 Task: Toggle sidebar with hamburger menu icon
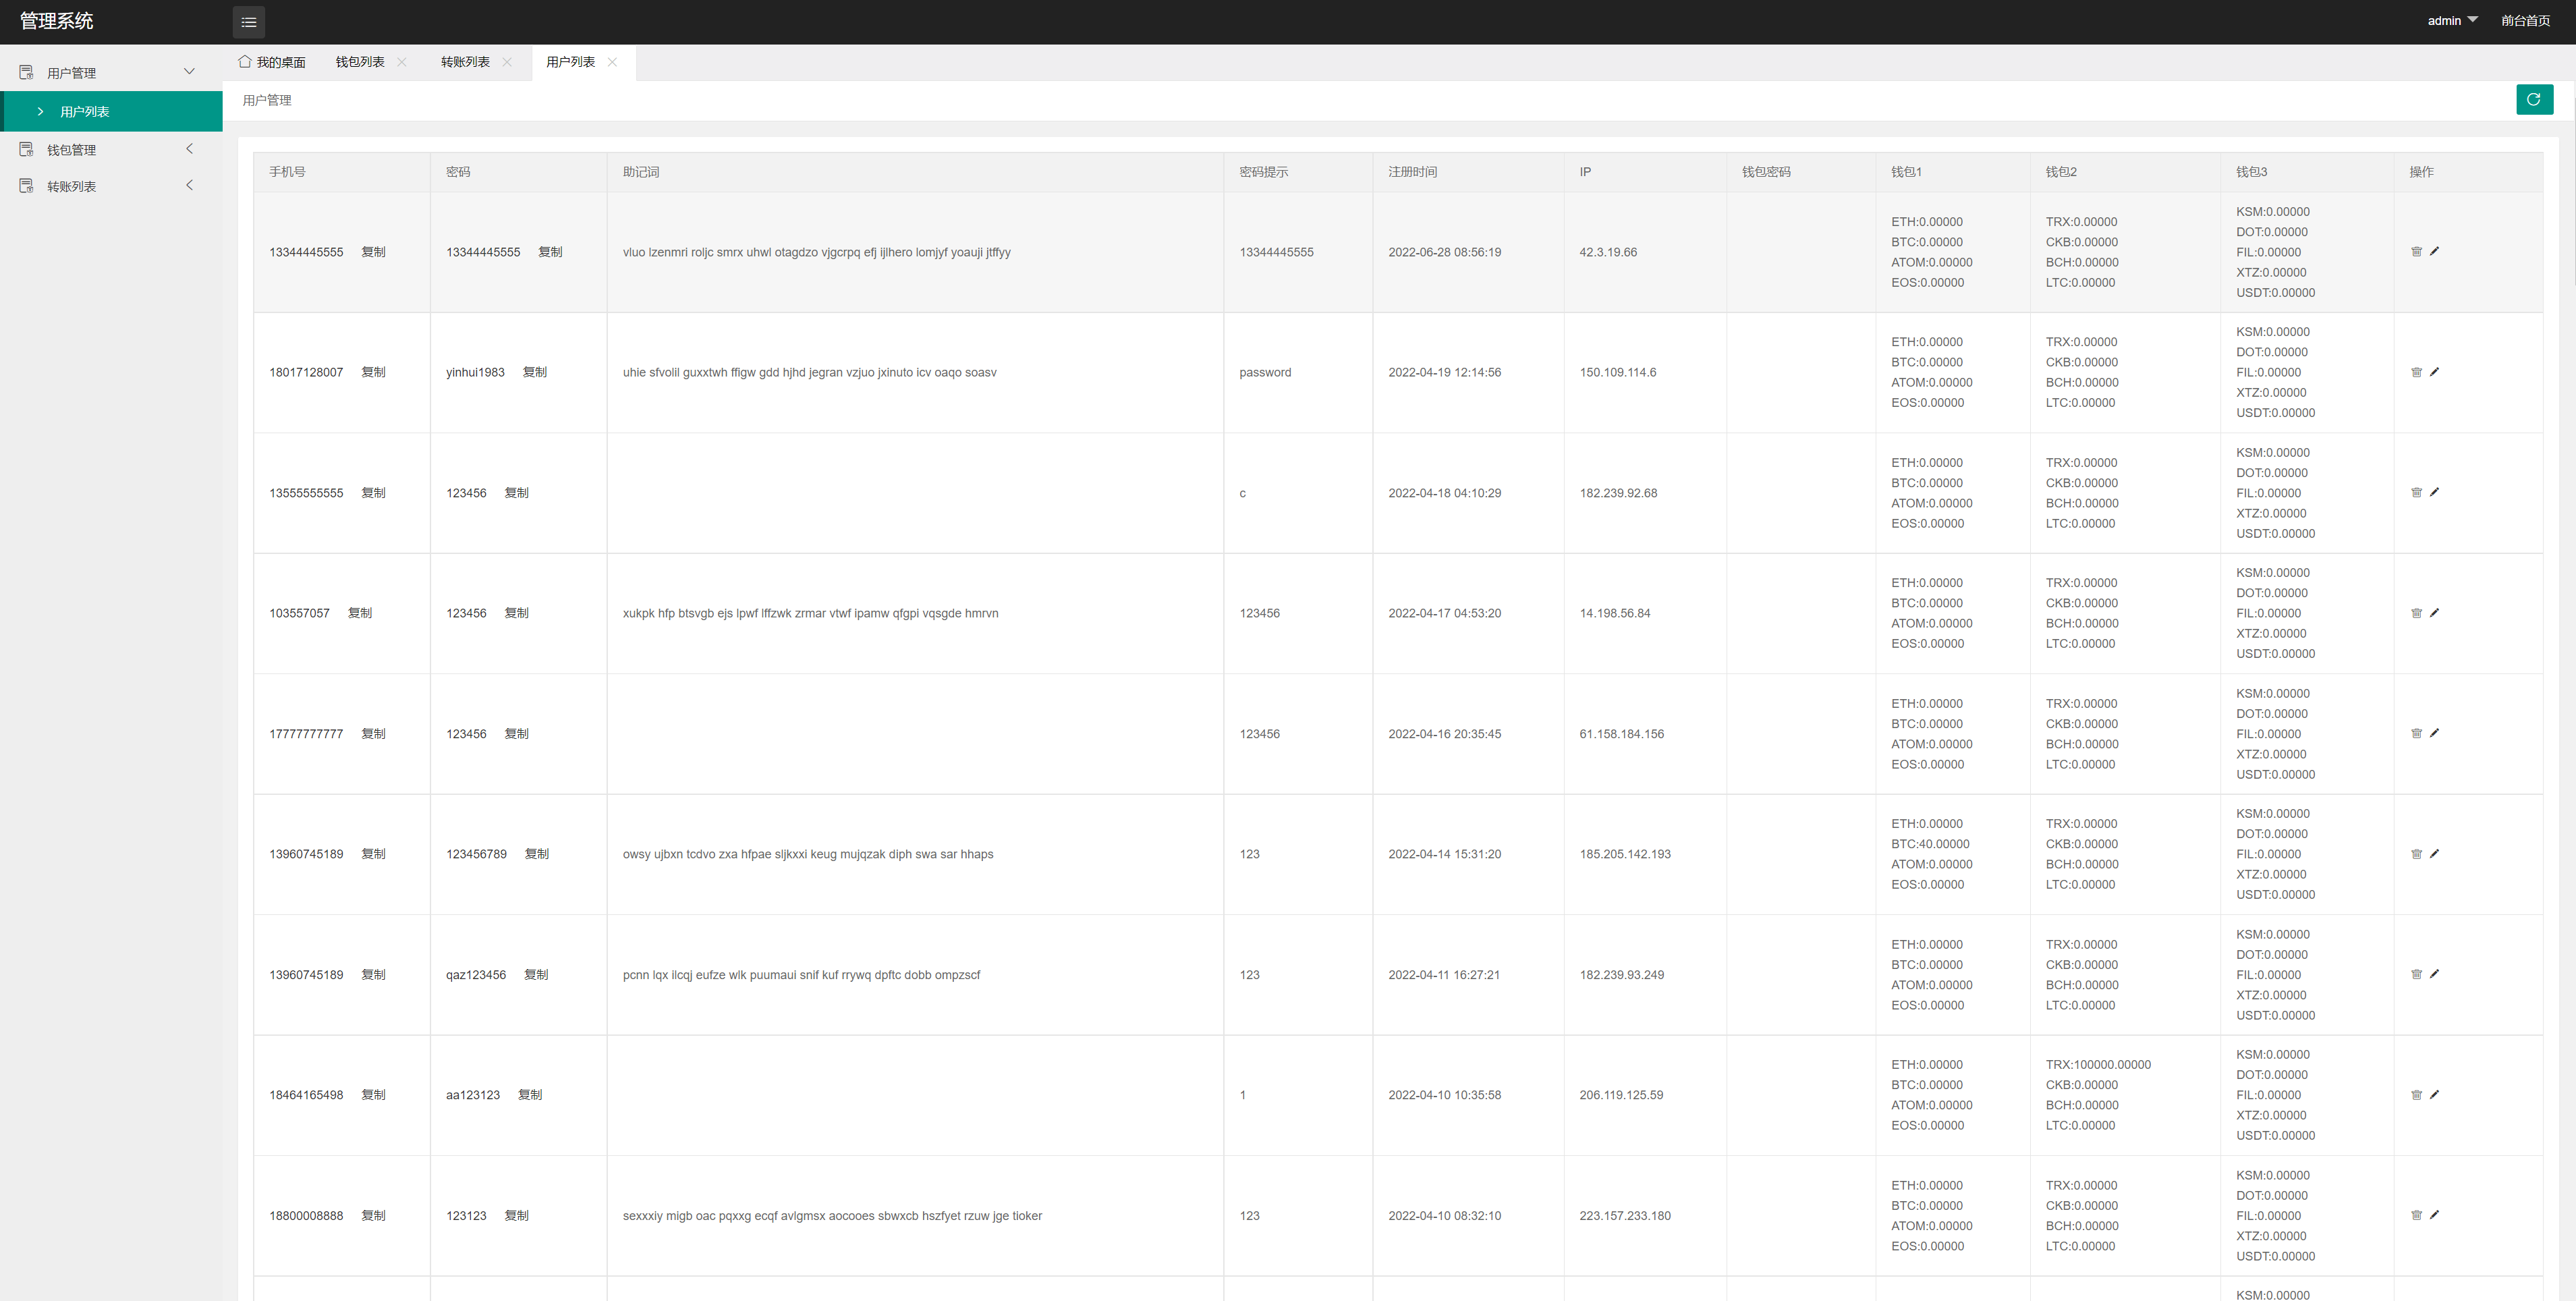click(249, 22)
